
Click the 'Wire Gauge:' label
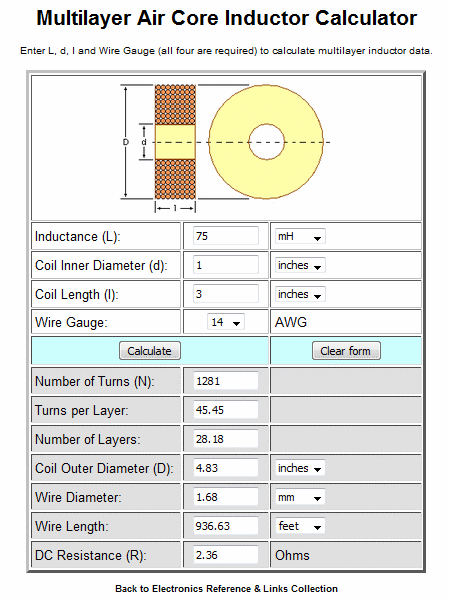(71, 323)
